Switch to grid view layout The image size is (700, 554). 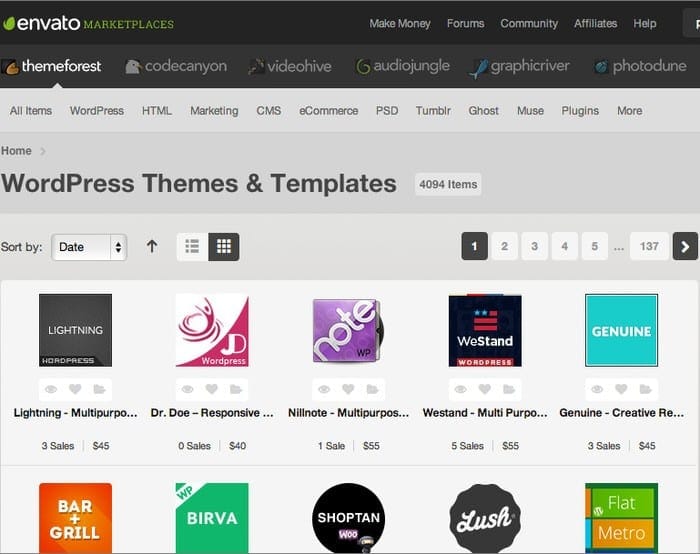coord(224,246)
